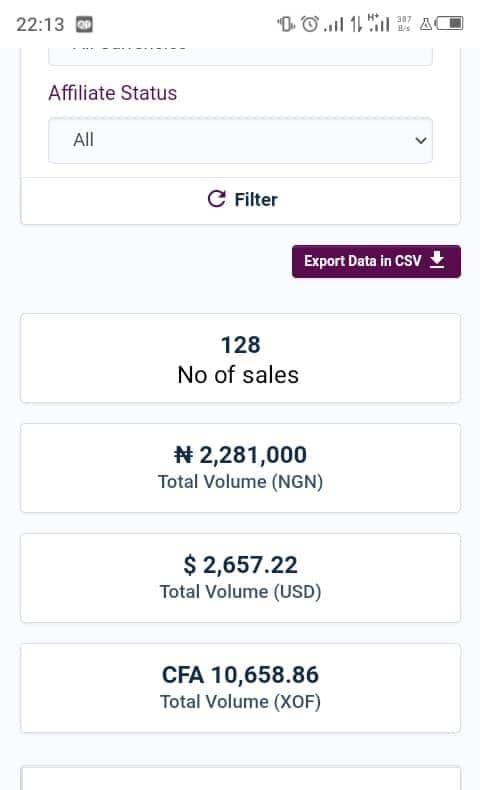Image resolution: width=480 pixels, height=790 pixels.
Task: Tap the vibrate mode status icon
Action: click(286, 24)
